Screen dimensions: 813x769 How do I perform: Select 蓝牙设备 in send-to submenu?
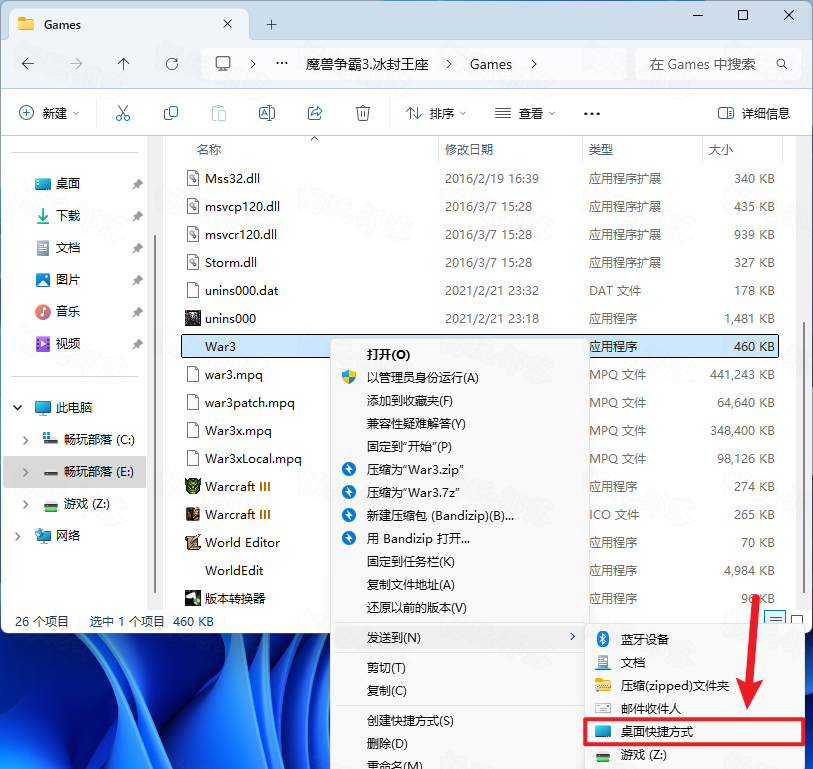point(644,639)
